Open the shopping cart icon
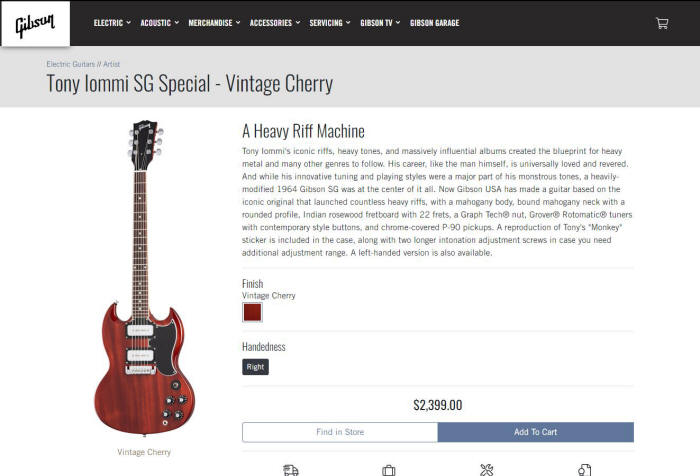Viewport: 700px width, 476px height. 662,23
